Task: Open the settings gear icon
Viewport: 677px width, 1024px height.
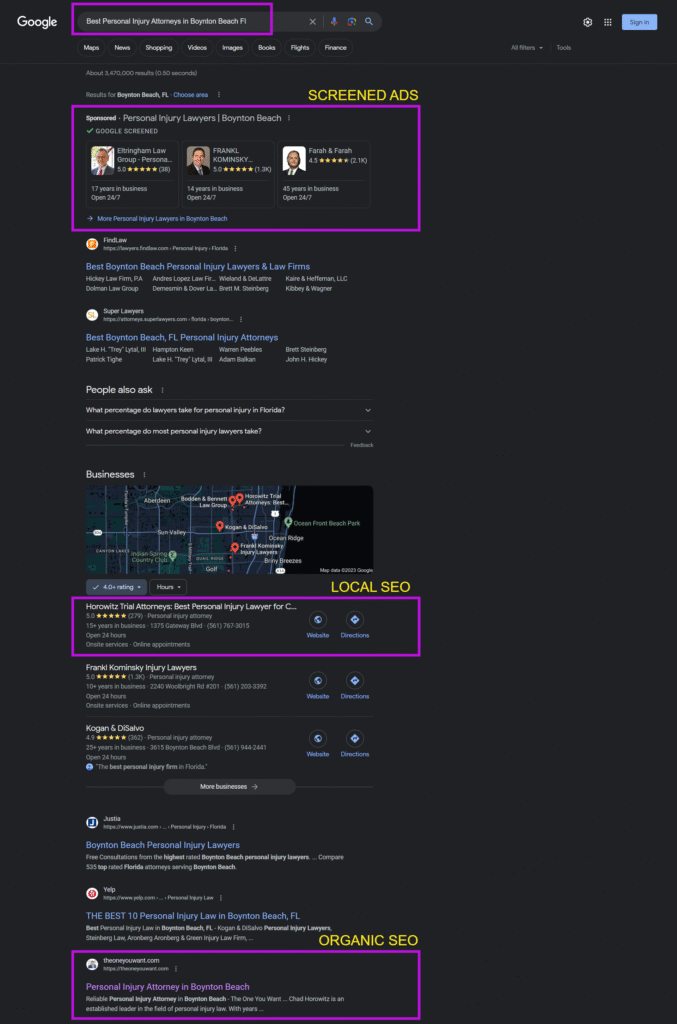Action: coord(588,22)
